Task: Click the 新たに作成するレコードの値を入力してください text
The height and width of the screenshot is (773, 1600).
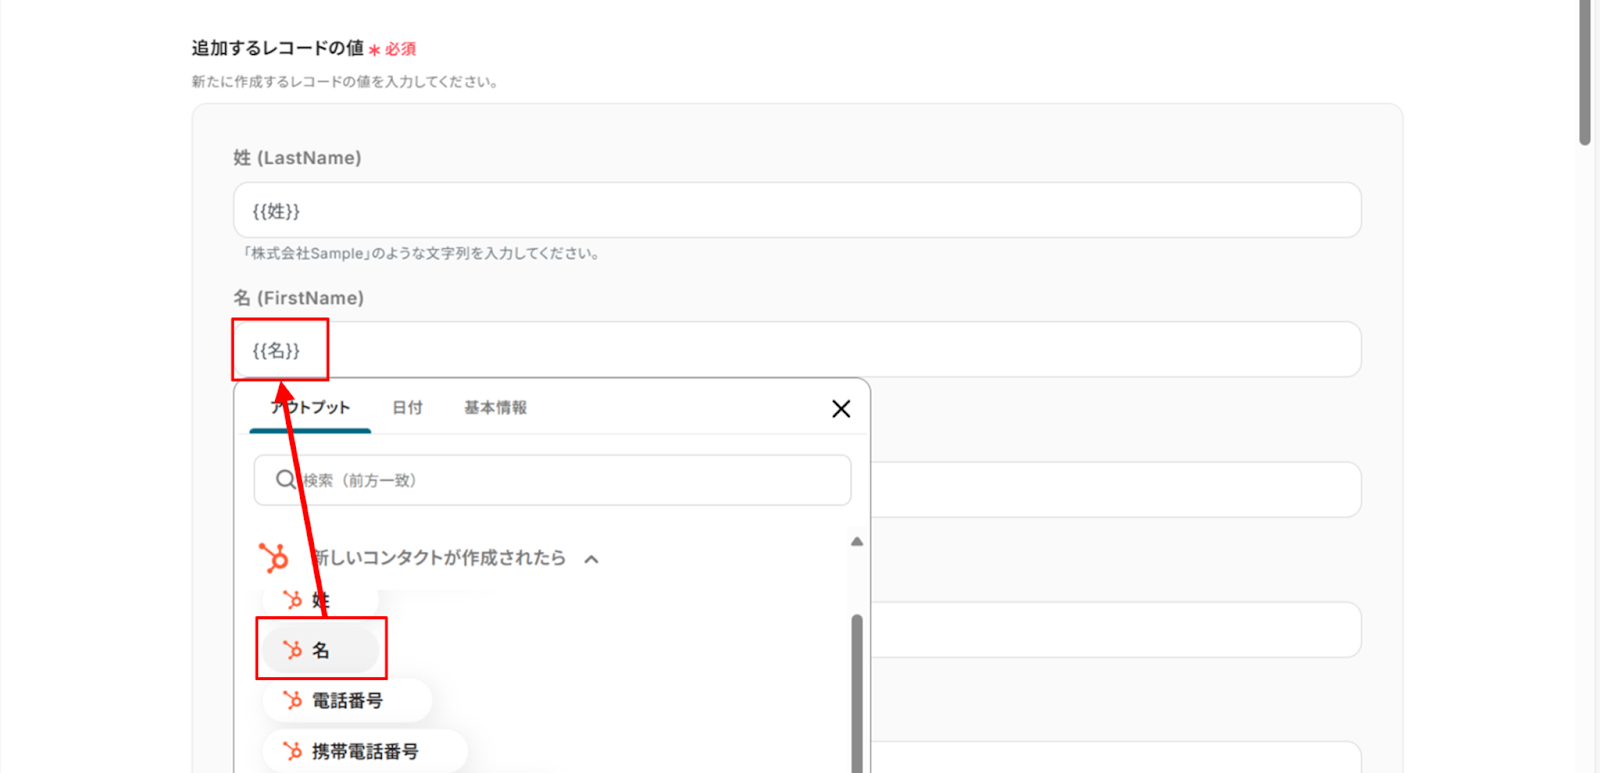Action: click(x=345, y=82)
